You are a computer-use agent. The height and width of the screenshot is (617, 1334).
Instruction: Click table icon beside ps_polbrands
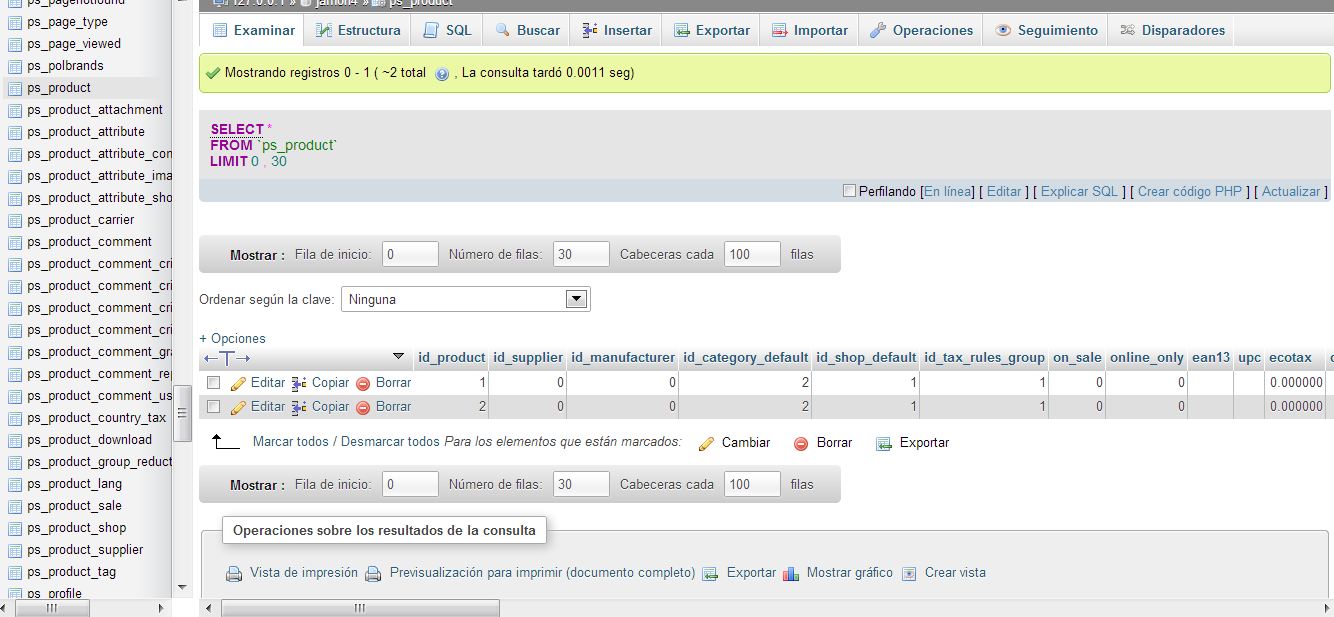tap(14, 66)
